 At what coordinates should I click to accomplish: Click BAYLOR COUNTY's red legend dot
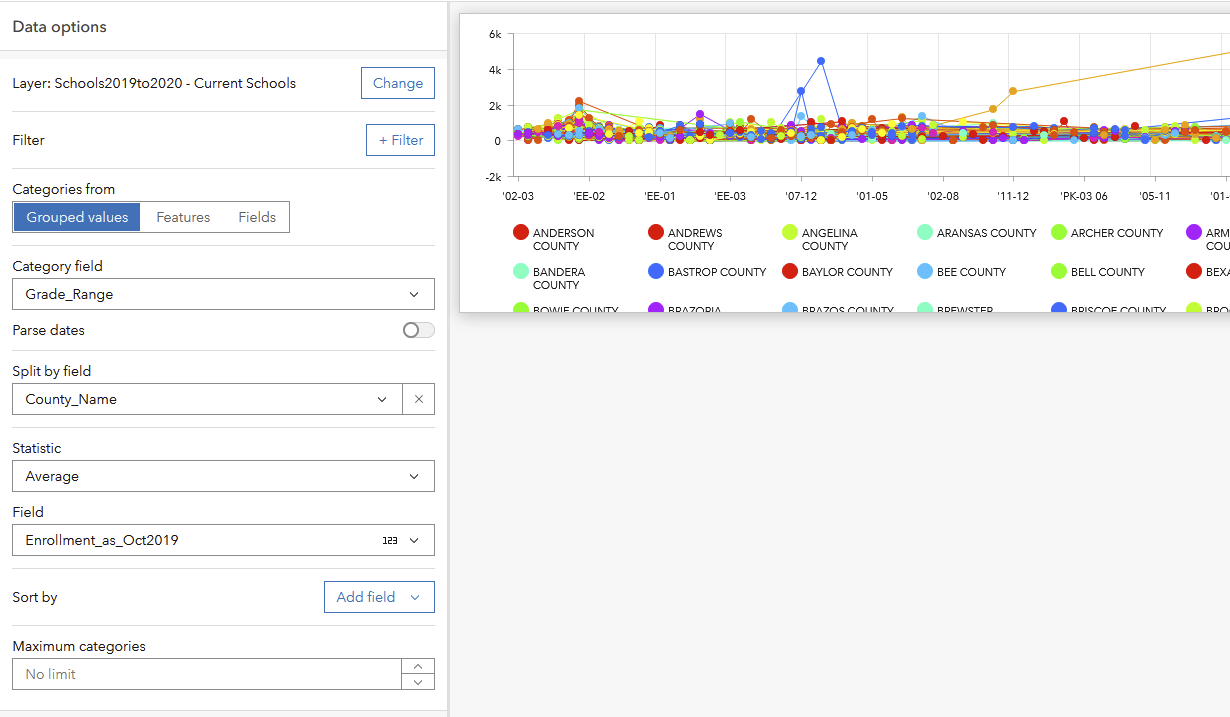point(787,271)
